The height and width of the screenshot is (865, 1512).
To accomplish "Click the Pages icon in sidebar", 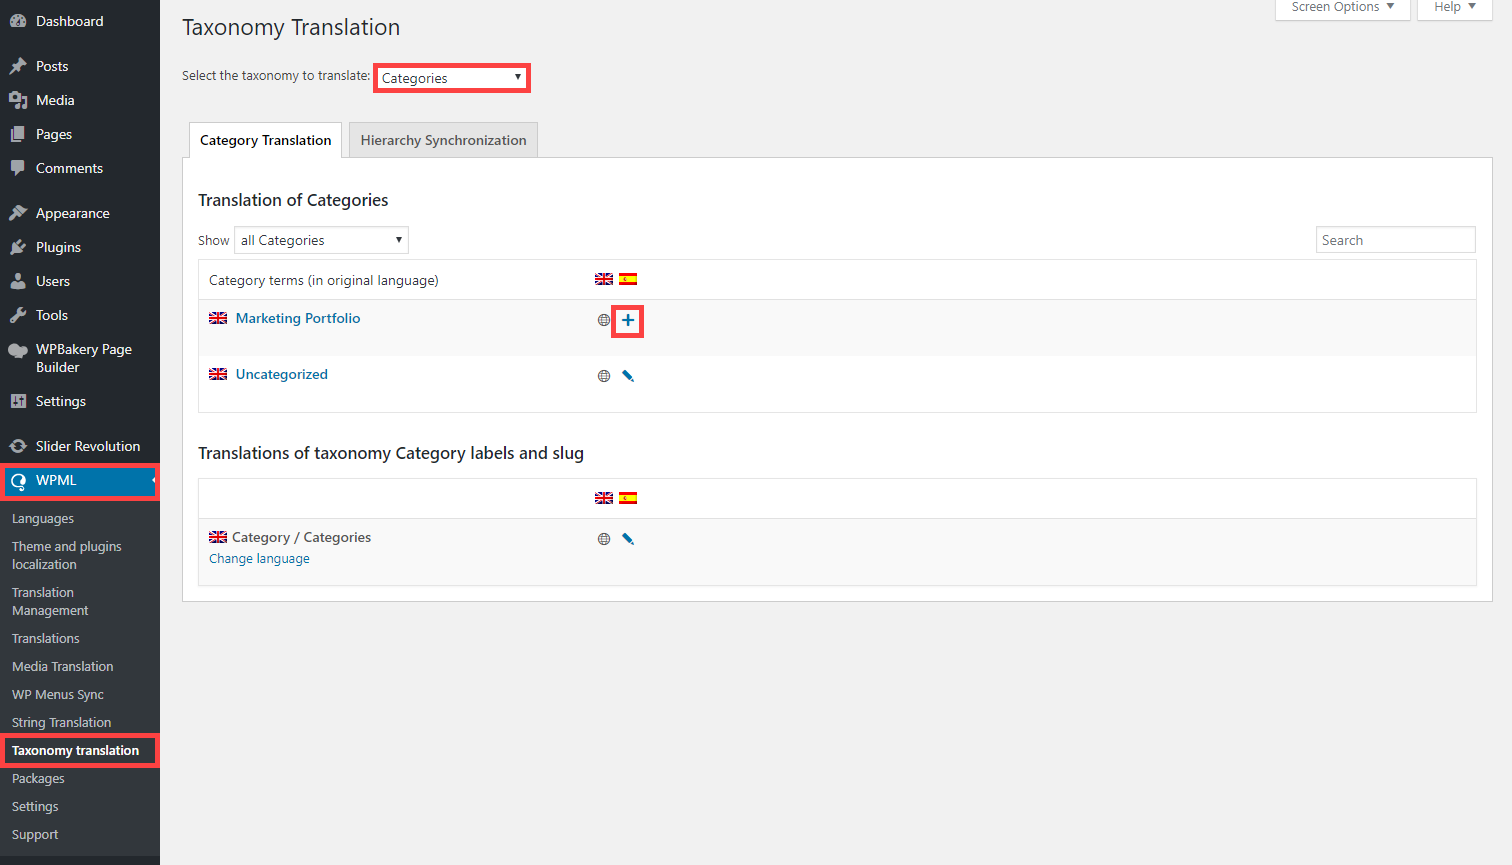I will [18, 134].
